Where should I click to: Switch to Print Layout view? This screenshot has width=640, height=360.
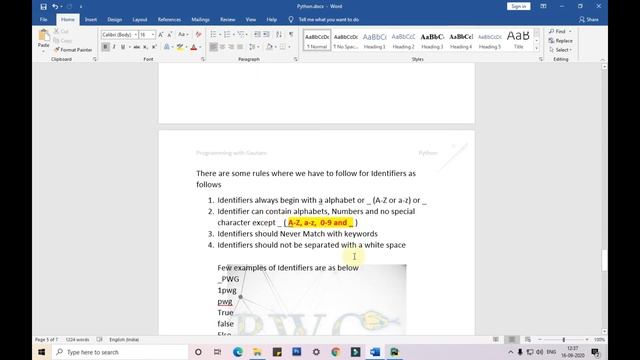[511, 340]
